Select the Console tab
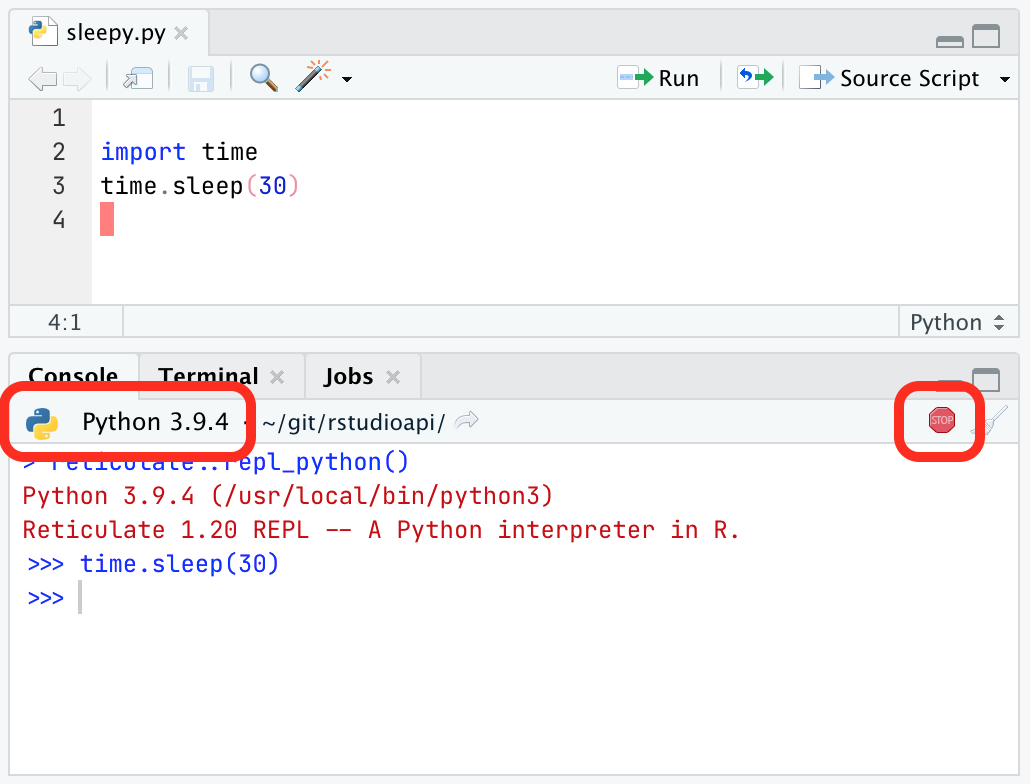This screenshot has width=1030, height=784. pos(74,376)
